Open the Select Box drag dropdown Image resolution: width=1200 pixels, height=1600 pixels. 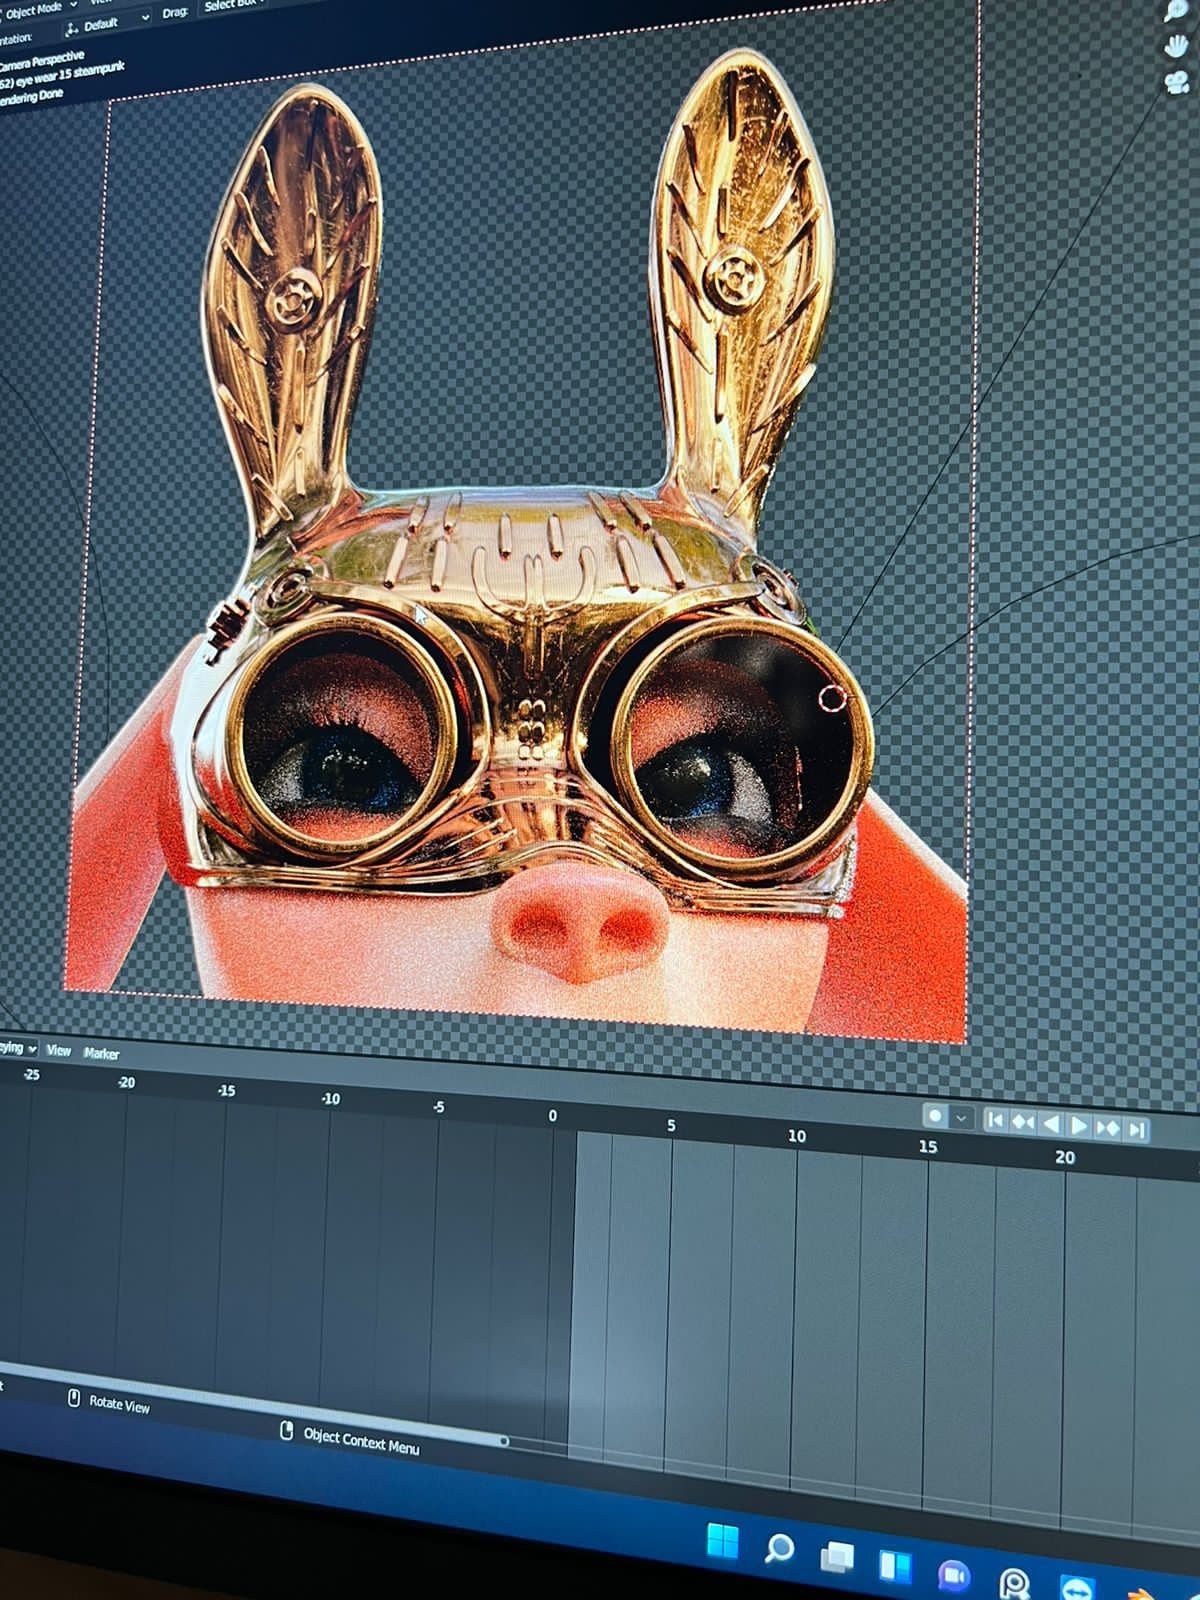click(232, 5)
